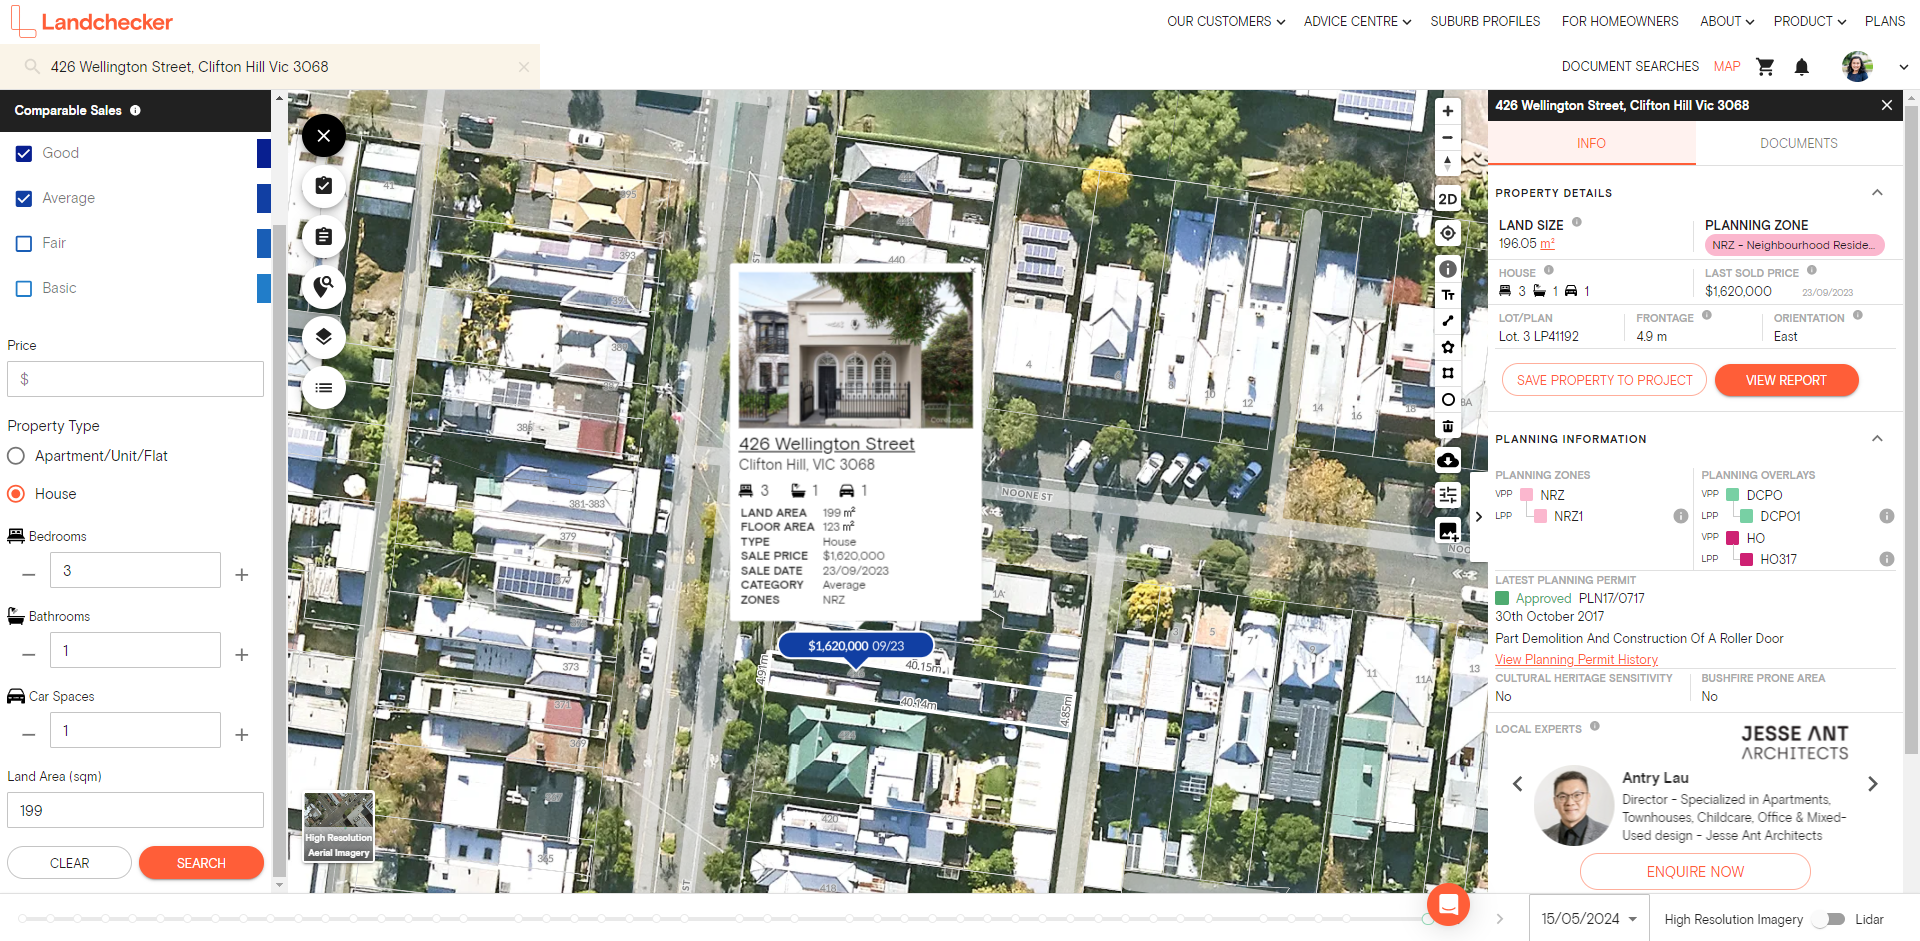Screen dimensions: 1920x941
Task: Open the View Planning Permit History link
Action: 1576,660
